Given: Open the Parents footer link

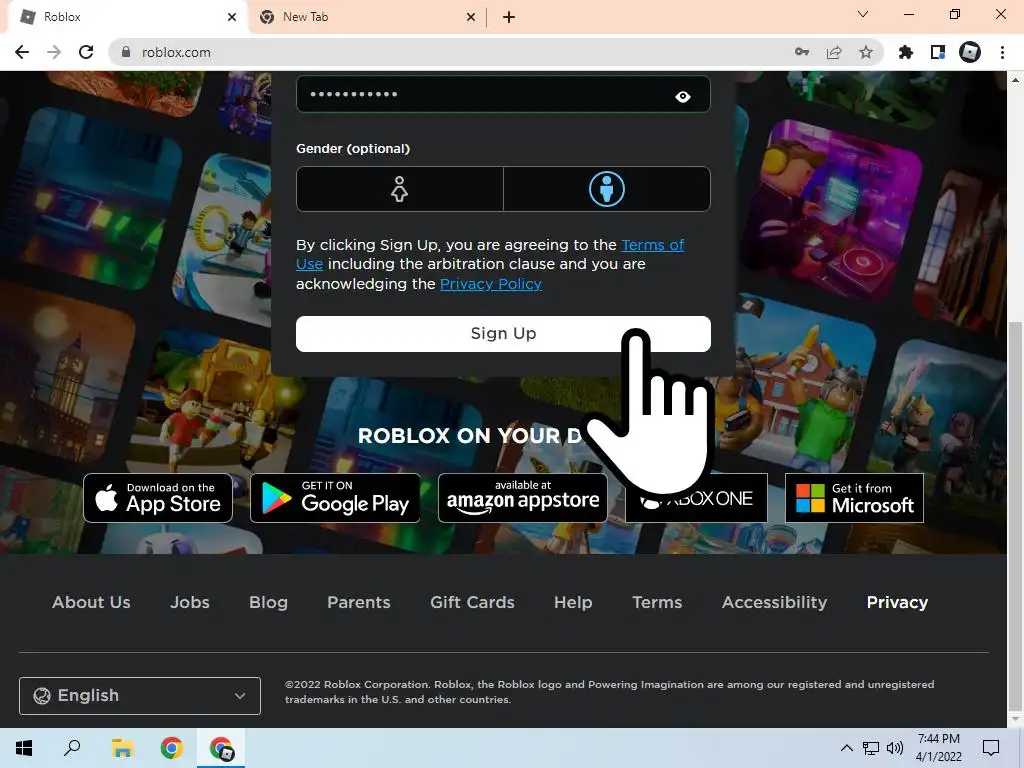Looking at the screenshot, I should (x=359, y=602).
